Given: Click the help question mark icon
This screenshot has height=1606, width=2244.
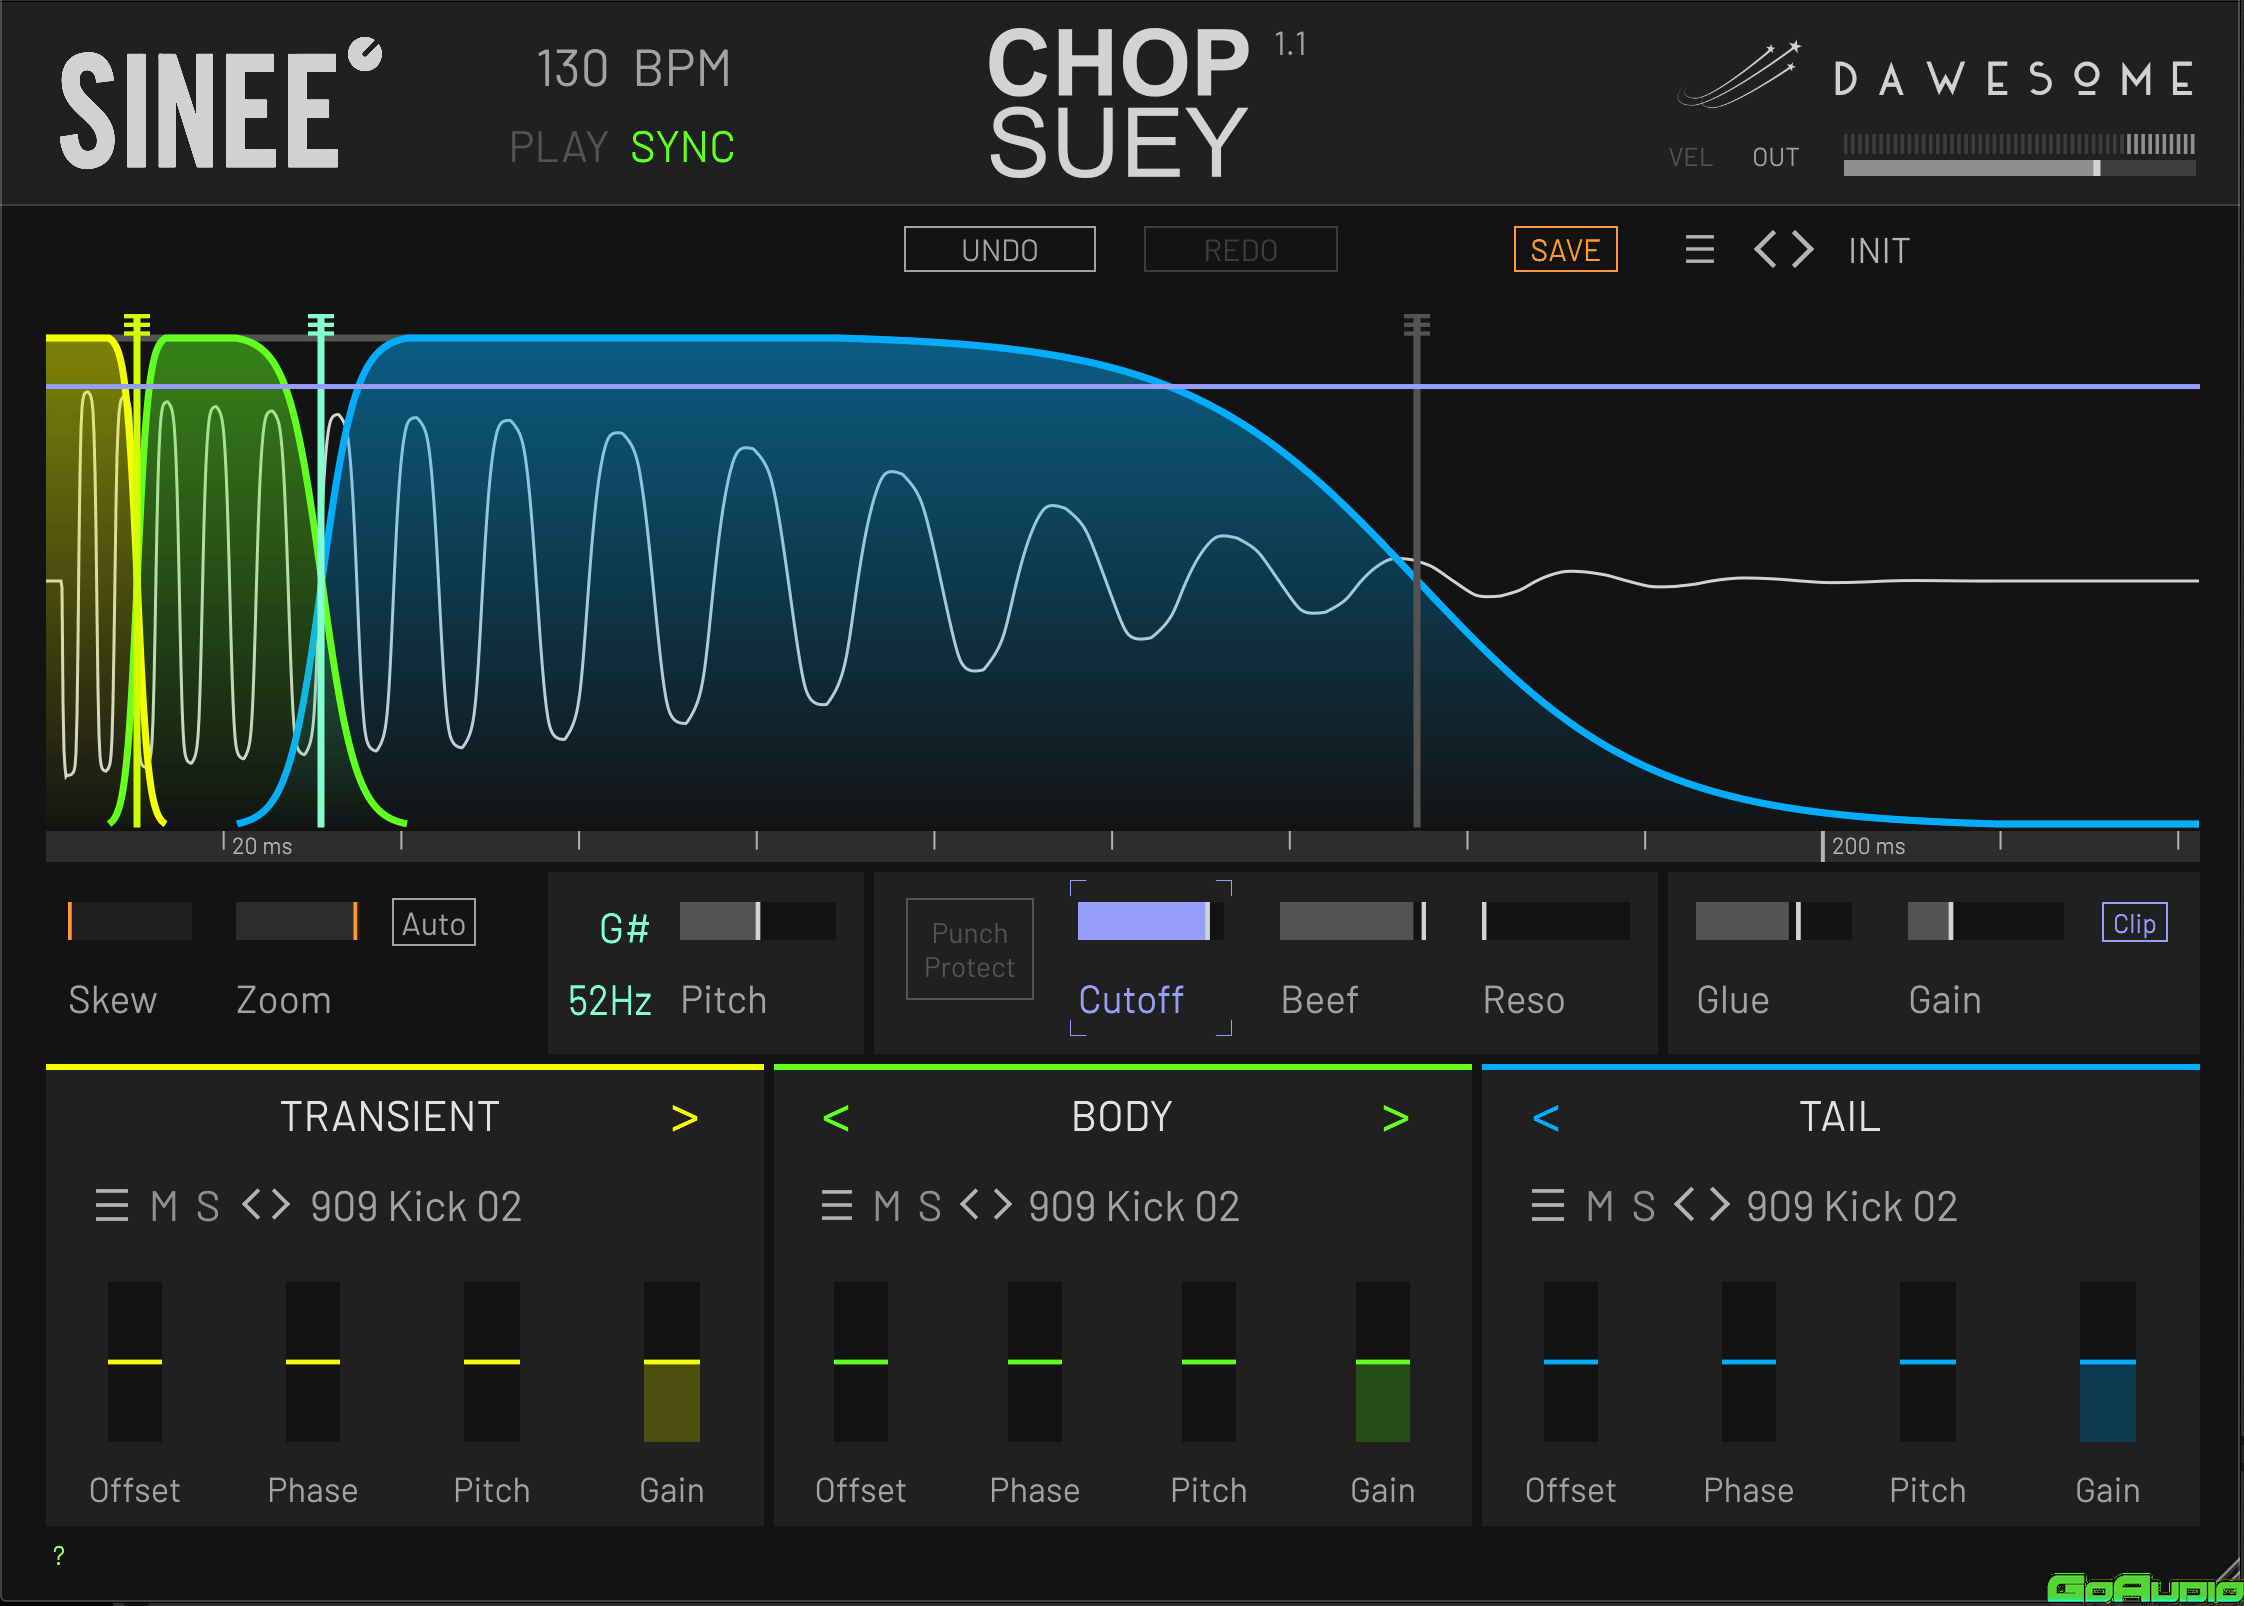Looking at the screenshot, I should [59, 1555].
